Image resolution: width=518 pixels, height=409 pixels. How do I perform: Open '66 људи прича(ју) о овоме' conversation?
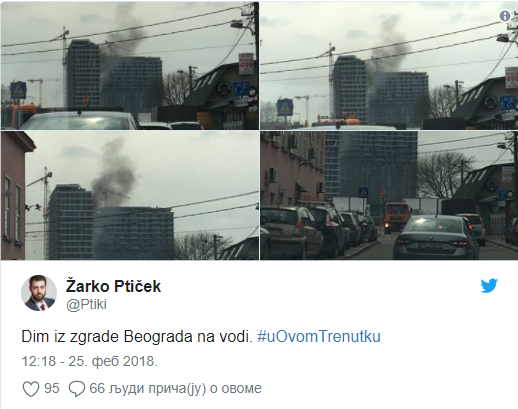[x=175, y=388]
